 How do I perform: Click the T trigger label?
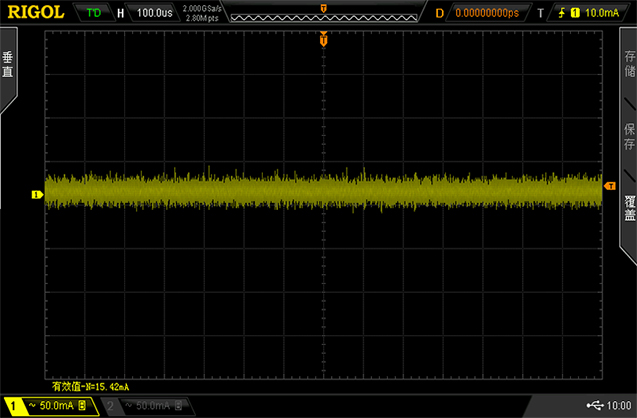tap(540, 13)
